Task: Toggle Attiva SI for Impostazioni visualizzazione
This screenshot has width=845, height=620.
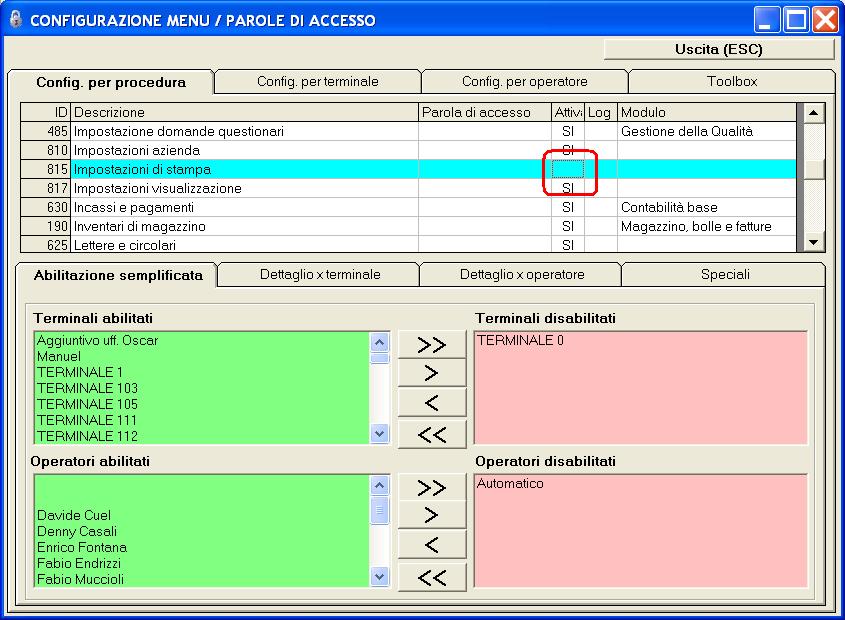Action: pos(567,188)
